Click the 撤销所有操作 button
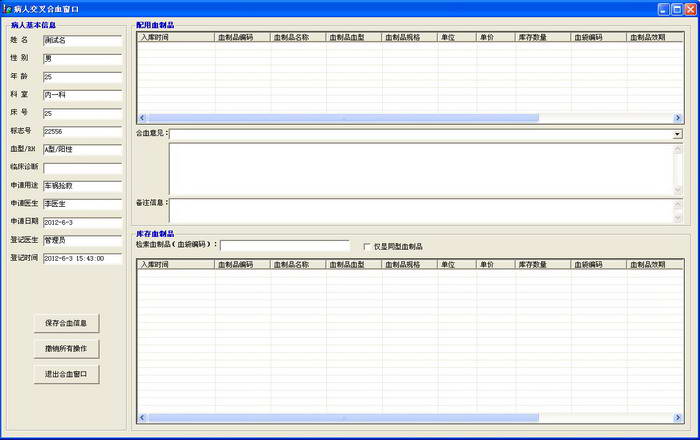Screen dimensions: 700x440 click(66, 349)
